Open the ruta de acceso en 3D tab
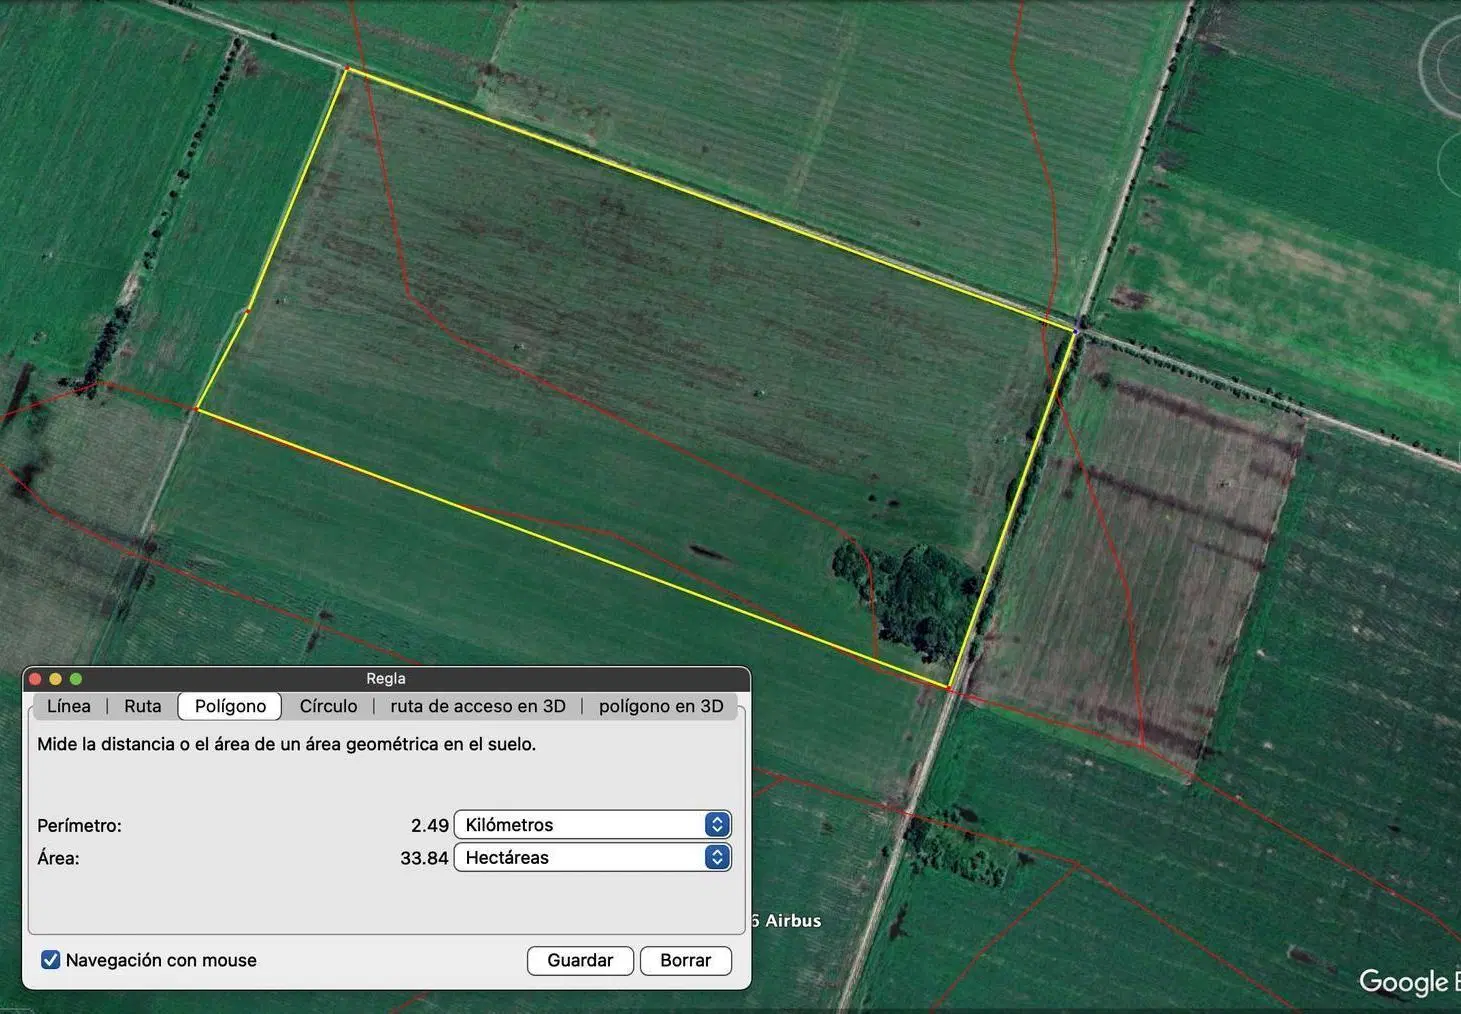The image size is (1461, 1014). pos(478,706)
